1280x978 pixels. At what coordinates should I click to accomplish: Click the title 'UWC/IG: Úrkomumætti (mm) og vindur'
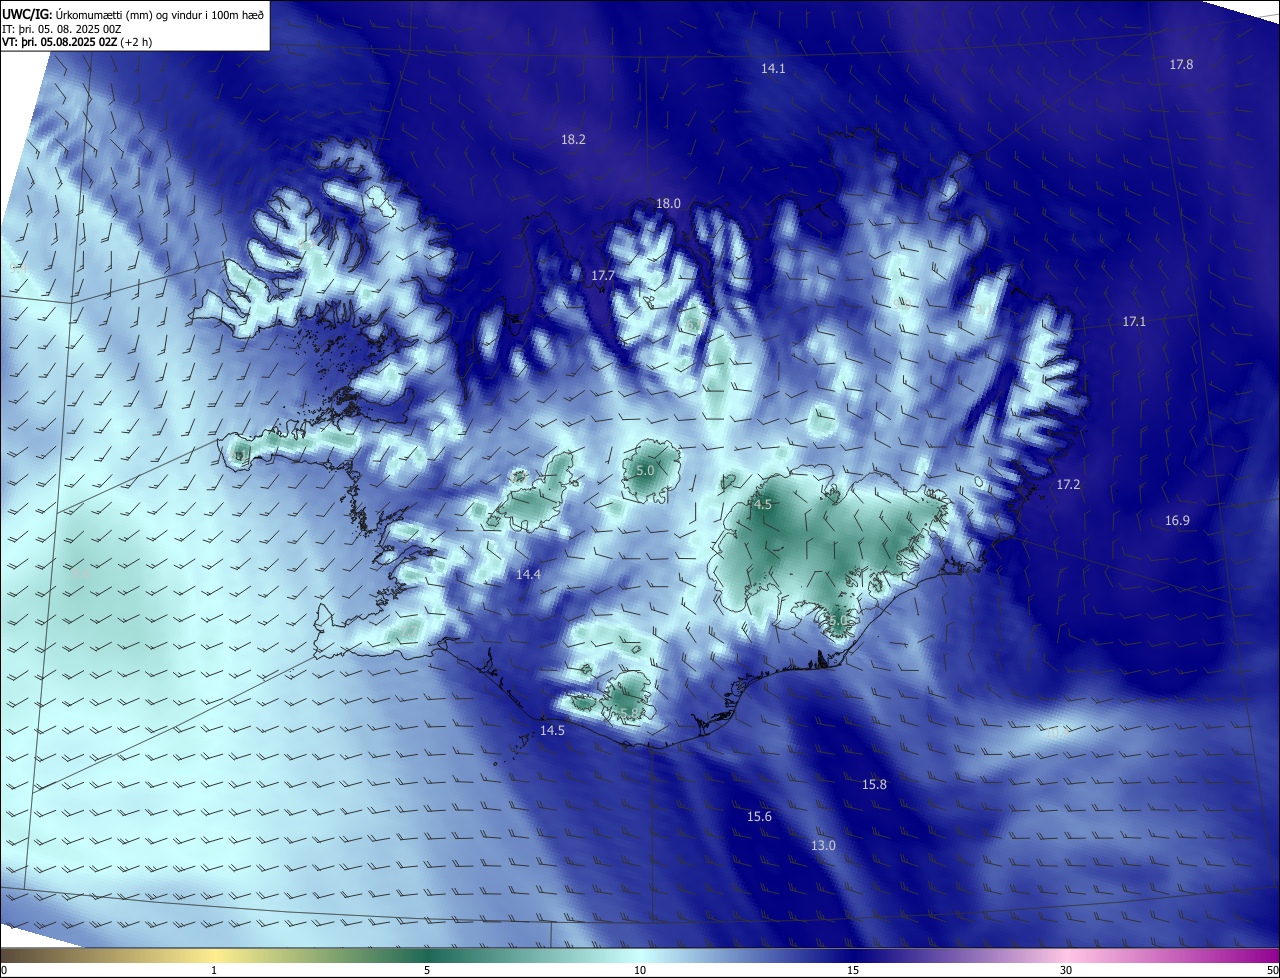click(x=133, y=14)
